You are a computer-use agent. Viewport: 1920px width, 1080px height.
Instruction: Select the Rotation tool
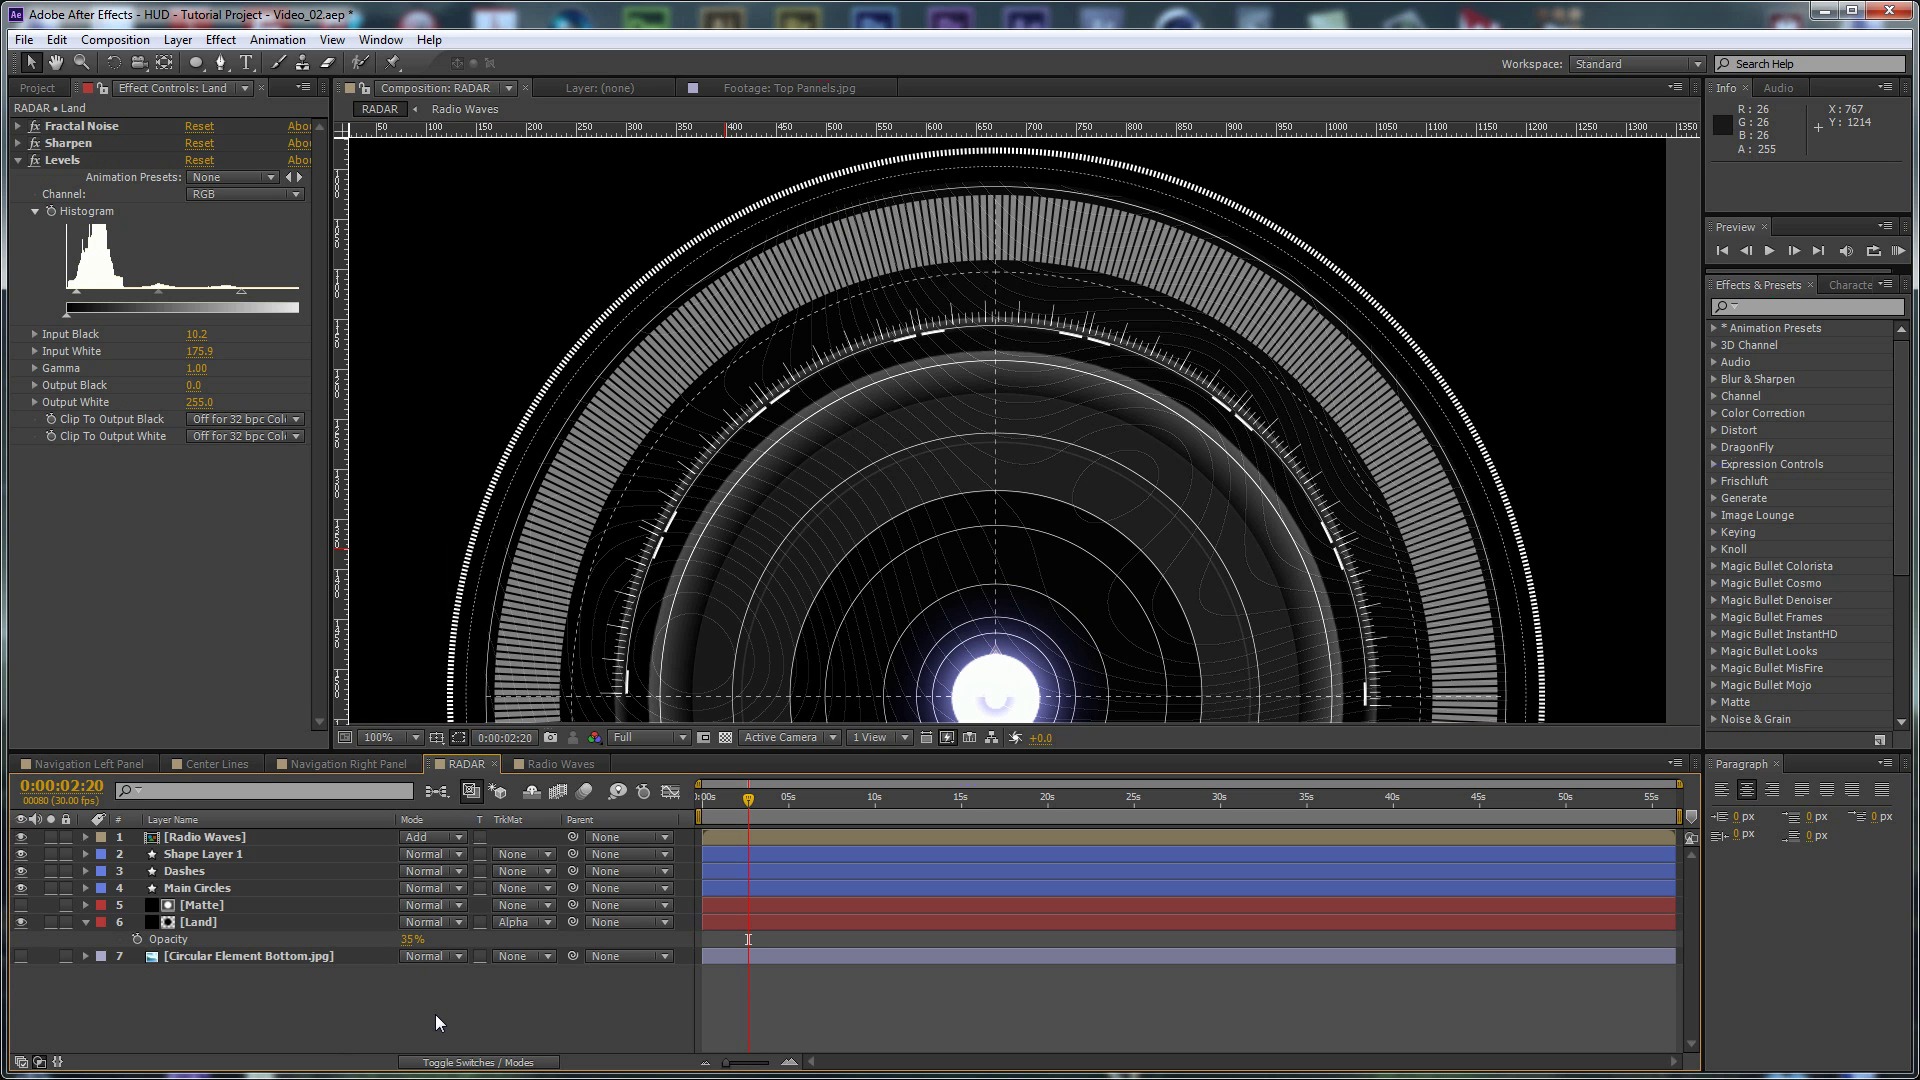click(x=114, y=63)
